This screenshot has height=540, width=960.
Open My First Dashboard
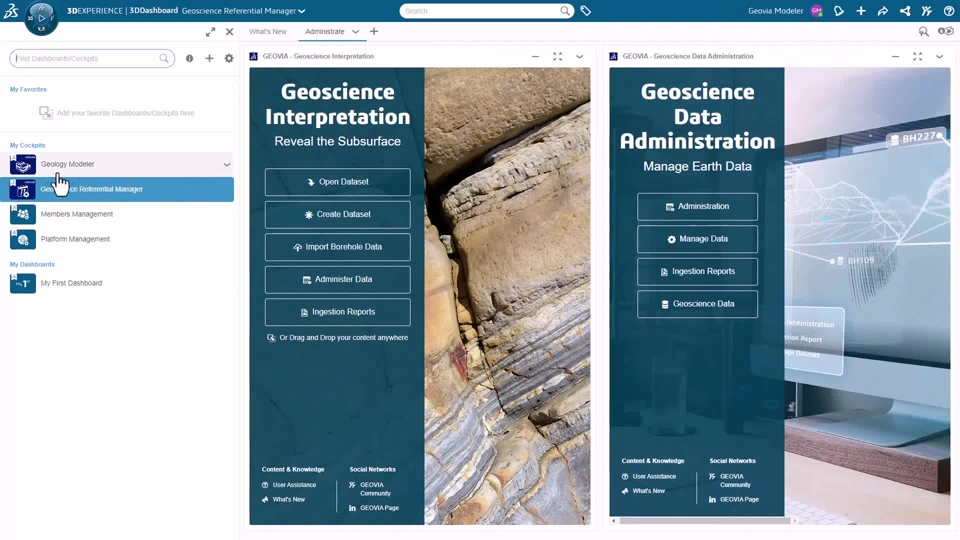point(116,283)
